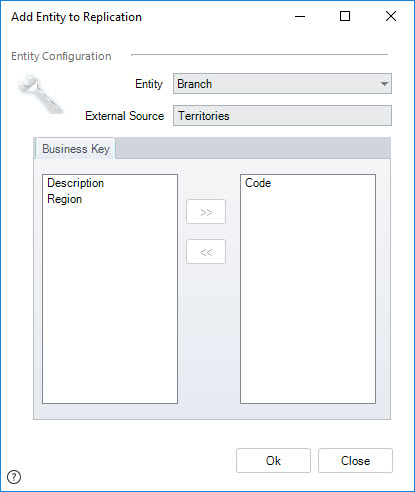Click the dialog title bar text

pos(76,17)
